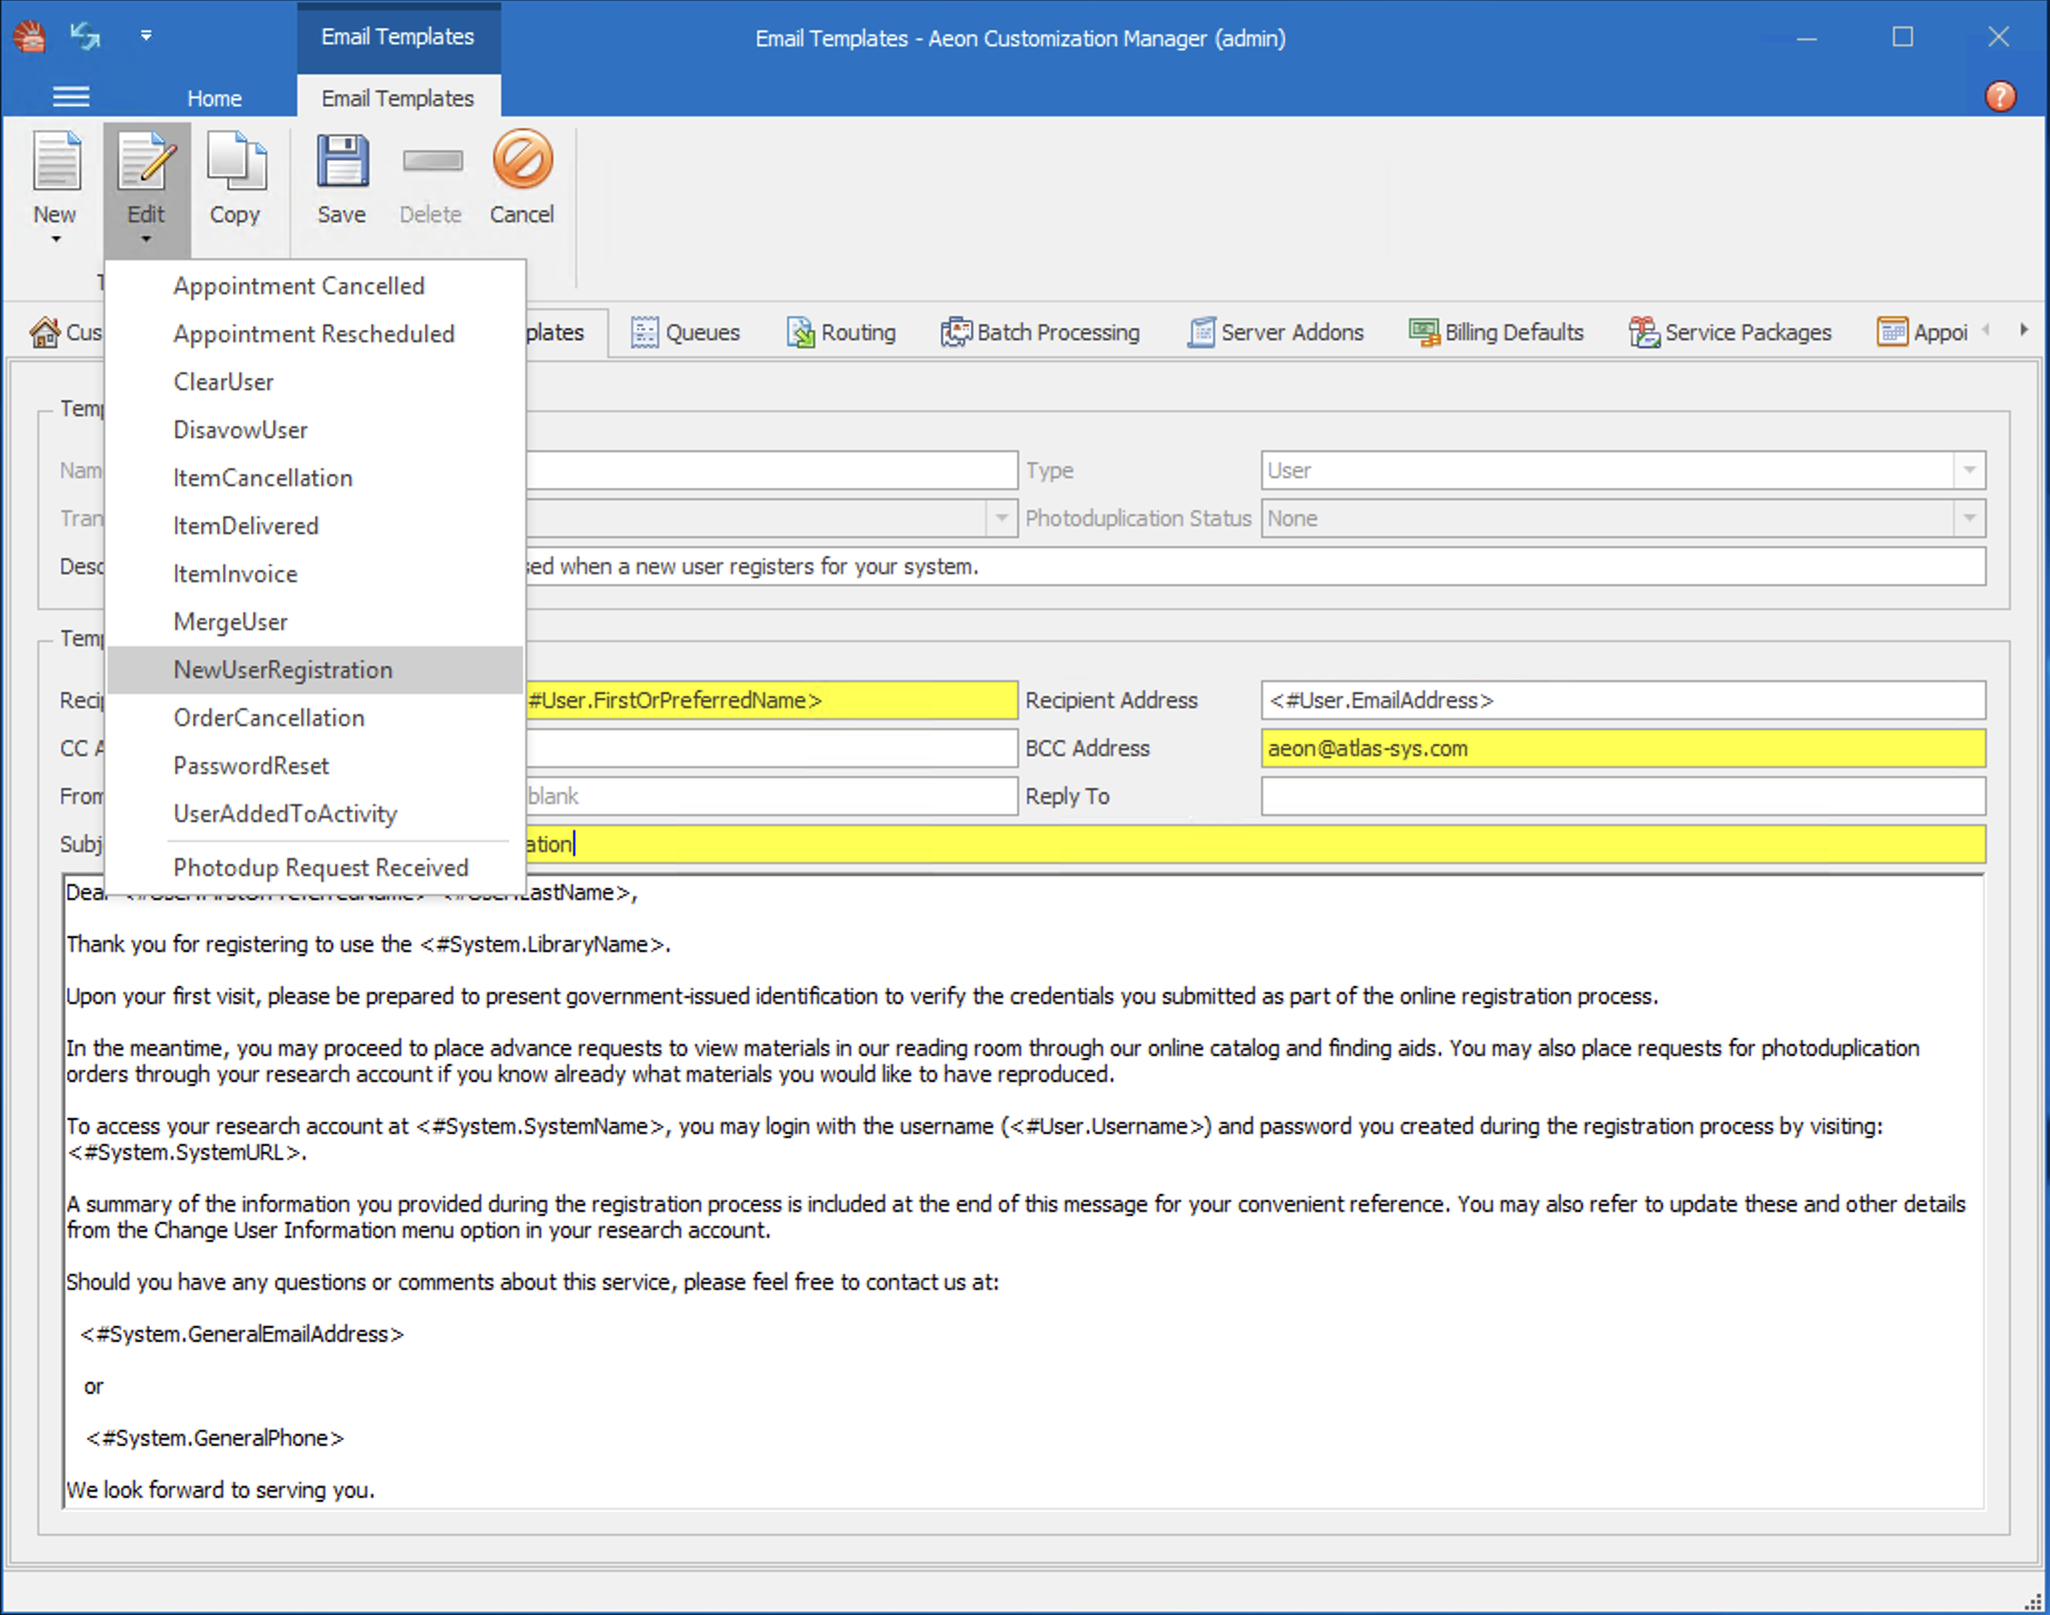Image resolution: width=2050 pixels, height=1615 pixels.
Task: Switch to Batch Processing tab
Action: [x=1040, y=332]
